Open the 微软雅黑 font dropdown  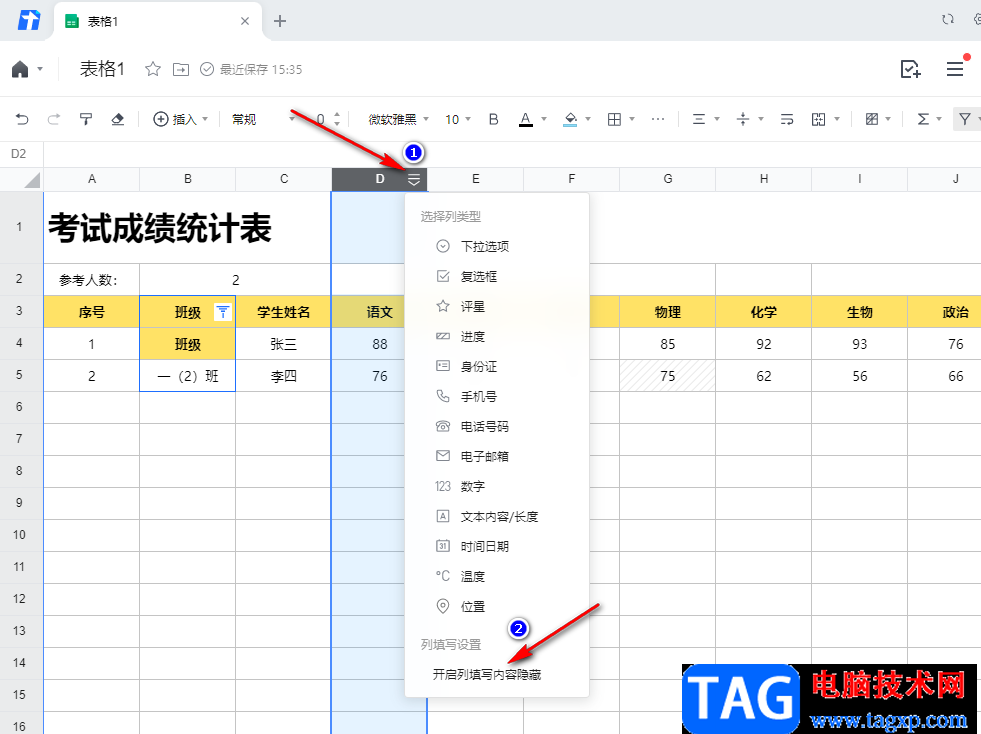399,119
